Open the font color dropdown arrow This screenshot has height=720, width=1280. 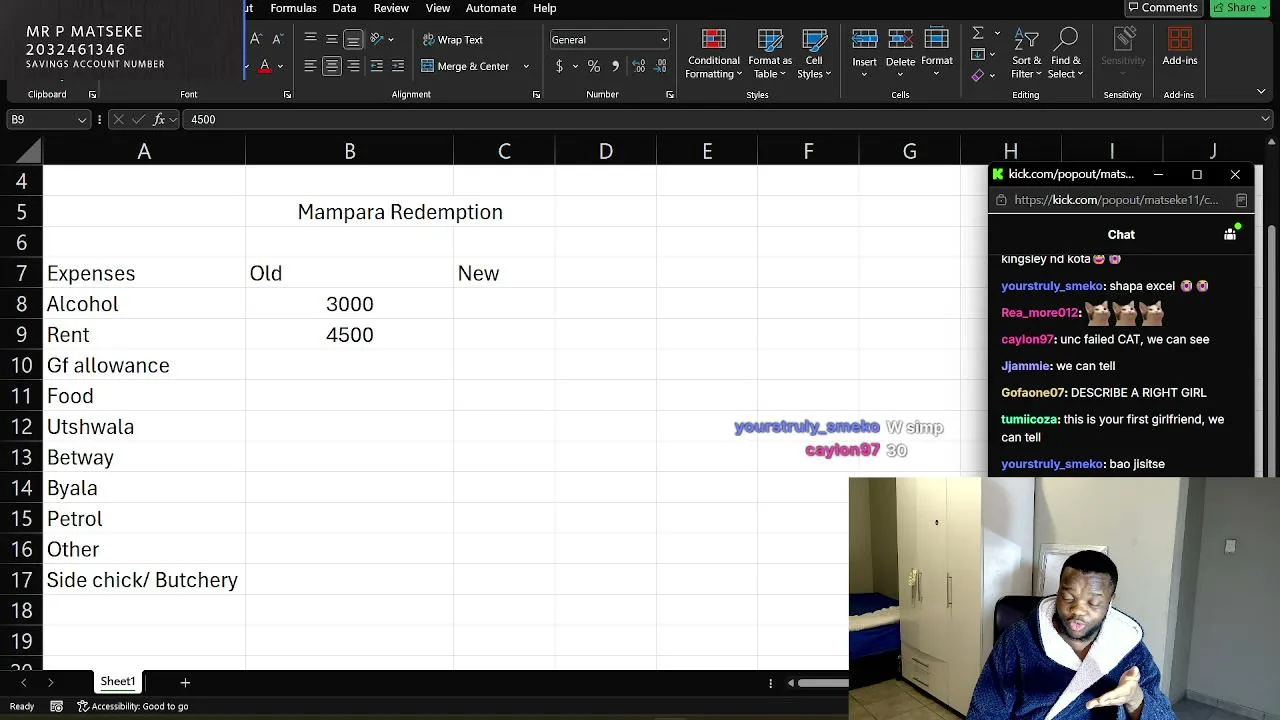(280, 66)
